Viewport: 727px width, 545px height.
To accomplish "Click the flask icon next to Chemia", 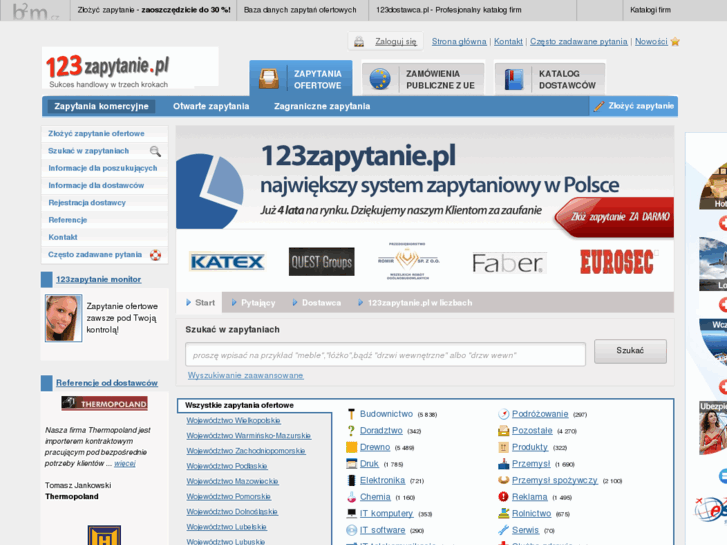I will click(x=351, y=497).
